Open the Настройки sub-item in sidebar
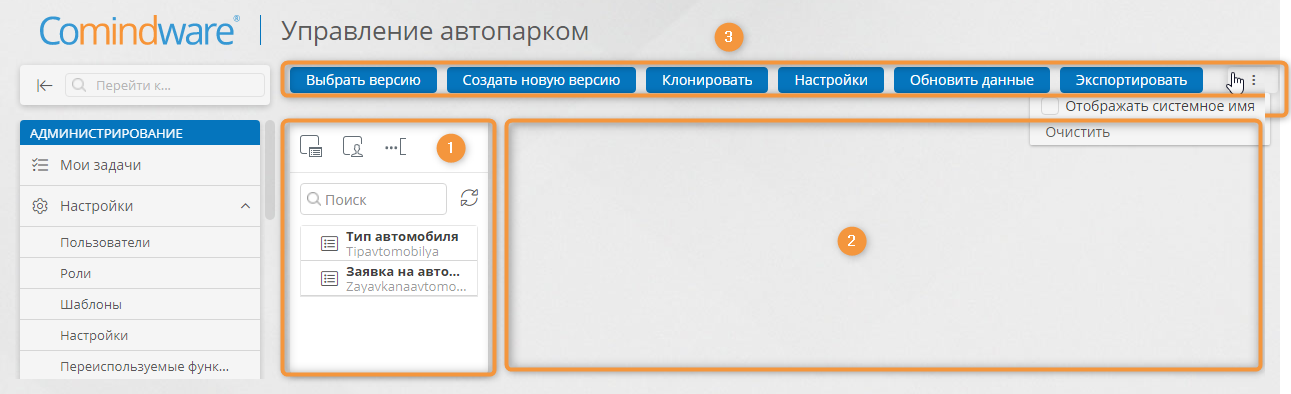This screenshot has height=394, width=1291. click(x=140, y=335)
